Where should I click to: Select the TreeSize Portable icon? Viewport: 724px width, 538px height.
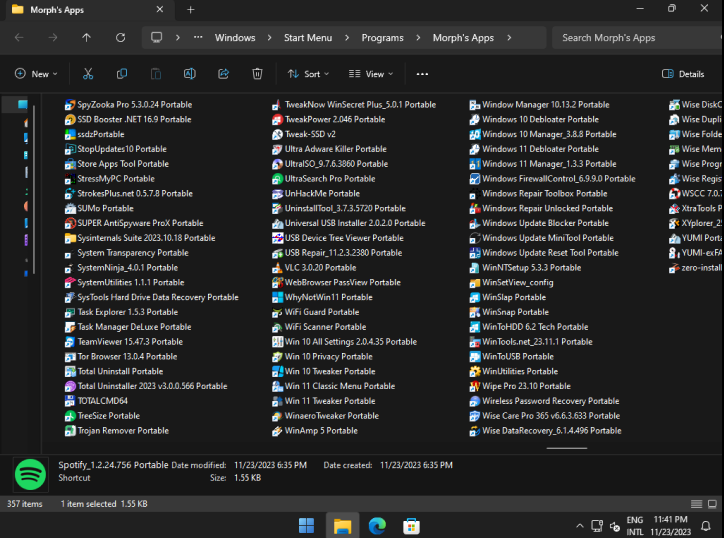70,416
